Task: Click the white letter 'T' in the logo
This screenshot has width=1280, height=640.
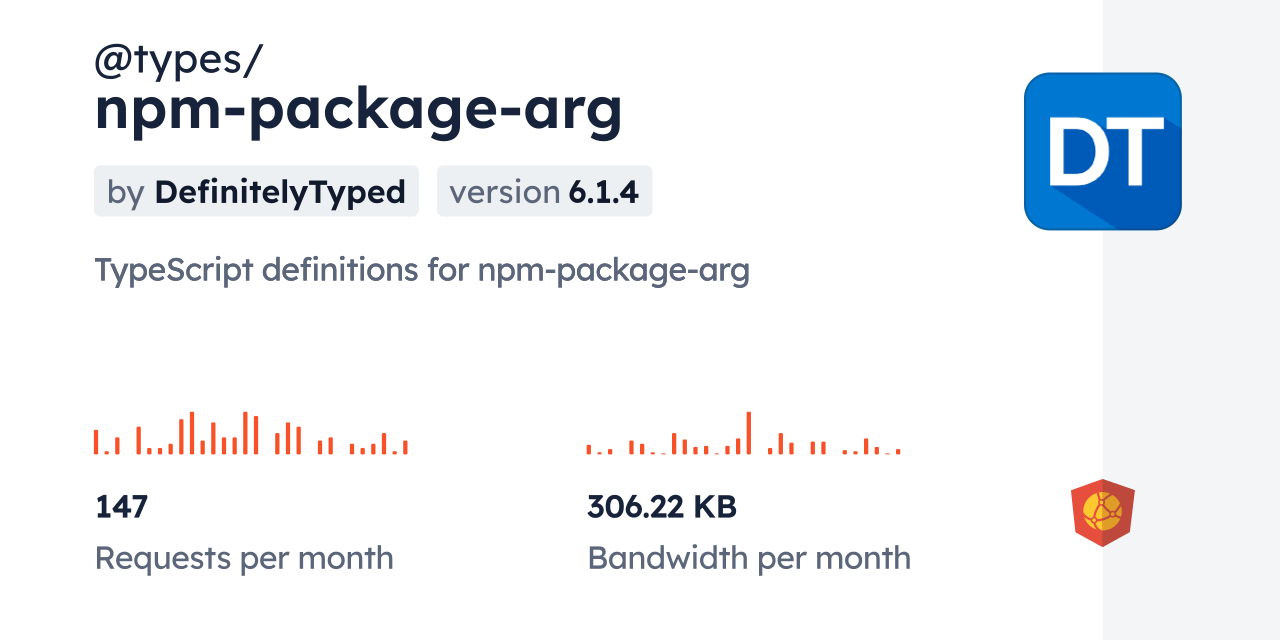Action: click(1138, 152)
